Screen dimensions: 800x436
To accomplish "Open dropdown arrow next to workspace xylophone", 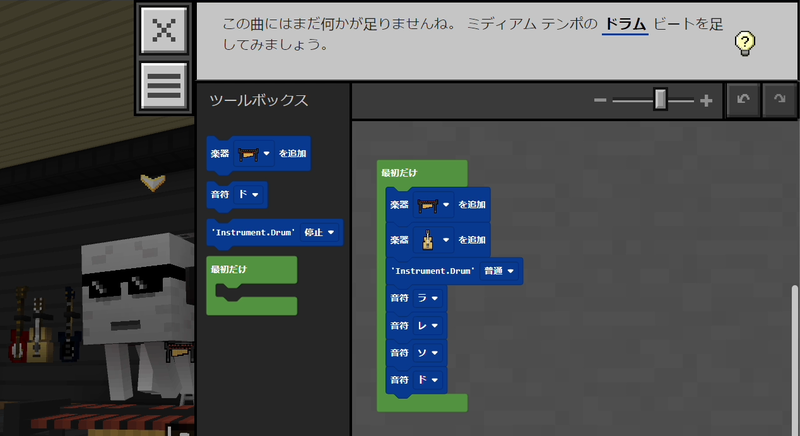I will coord(445,205).
